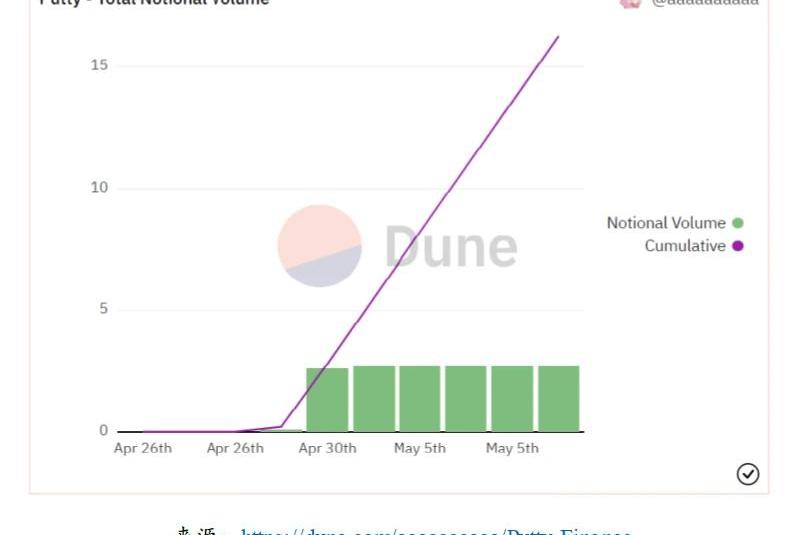Click the 0 label on y-axis
The height and width of the screenshot is (535, 795).
[103, 431]
